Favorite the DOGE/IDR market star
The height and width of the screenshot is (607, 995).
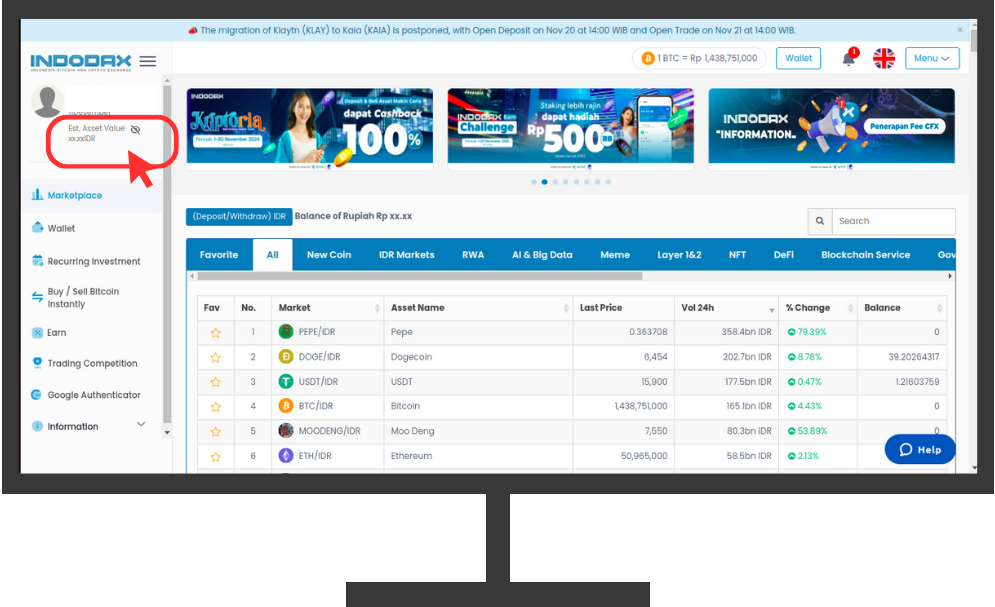coord(216,357)
